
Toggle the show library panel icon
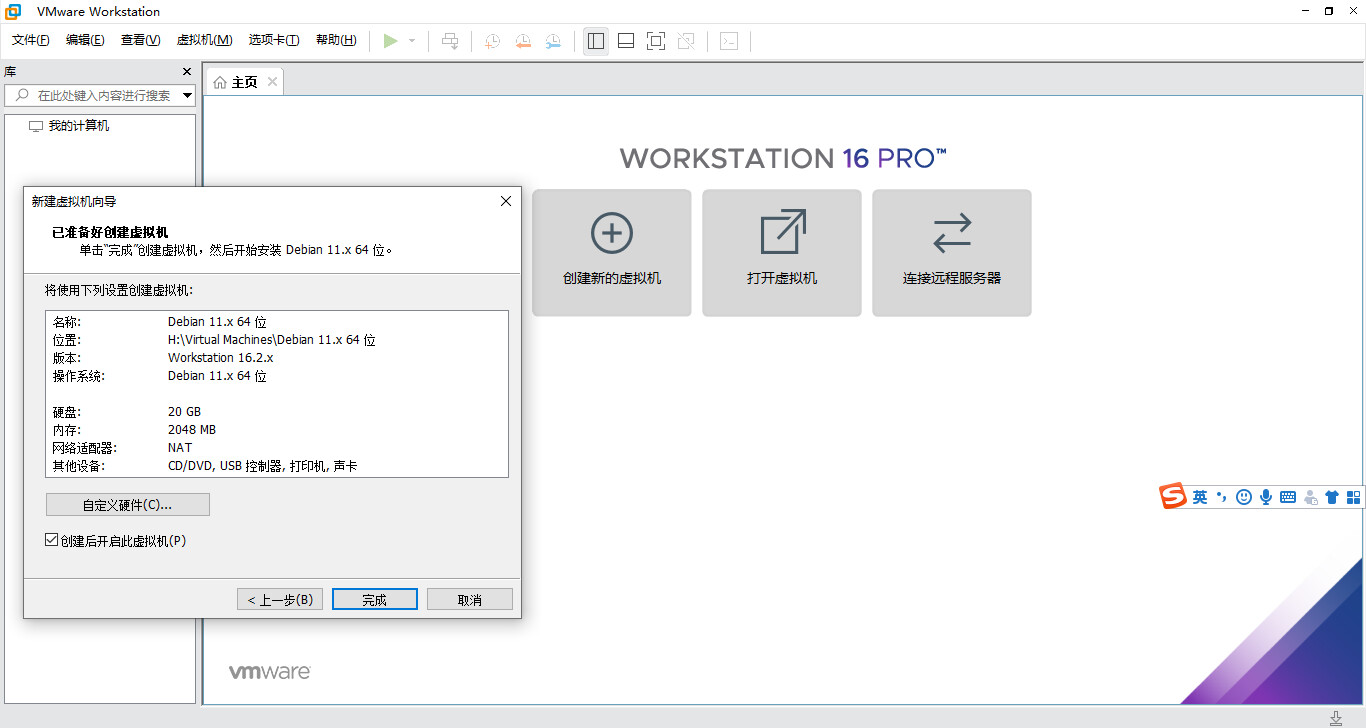pyautogui.click(x=596, y=41)
